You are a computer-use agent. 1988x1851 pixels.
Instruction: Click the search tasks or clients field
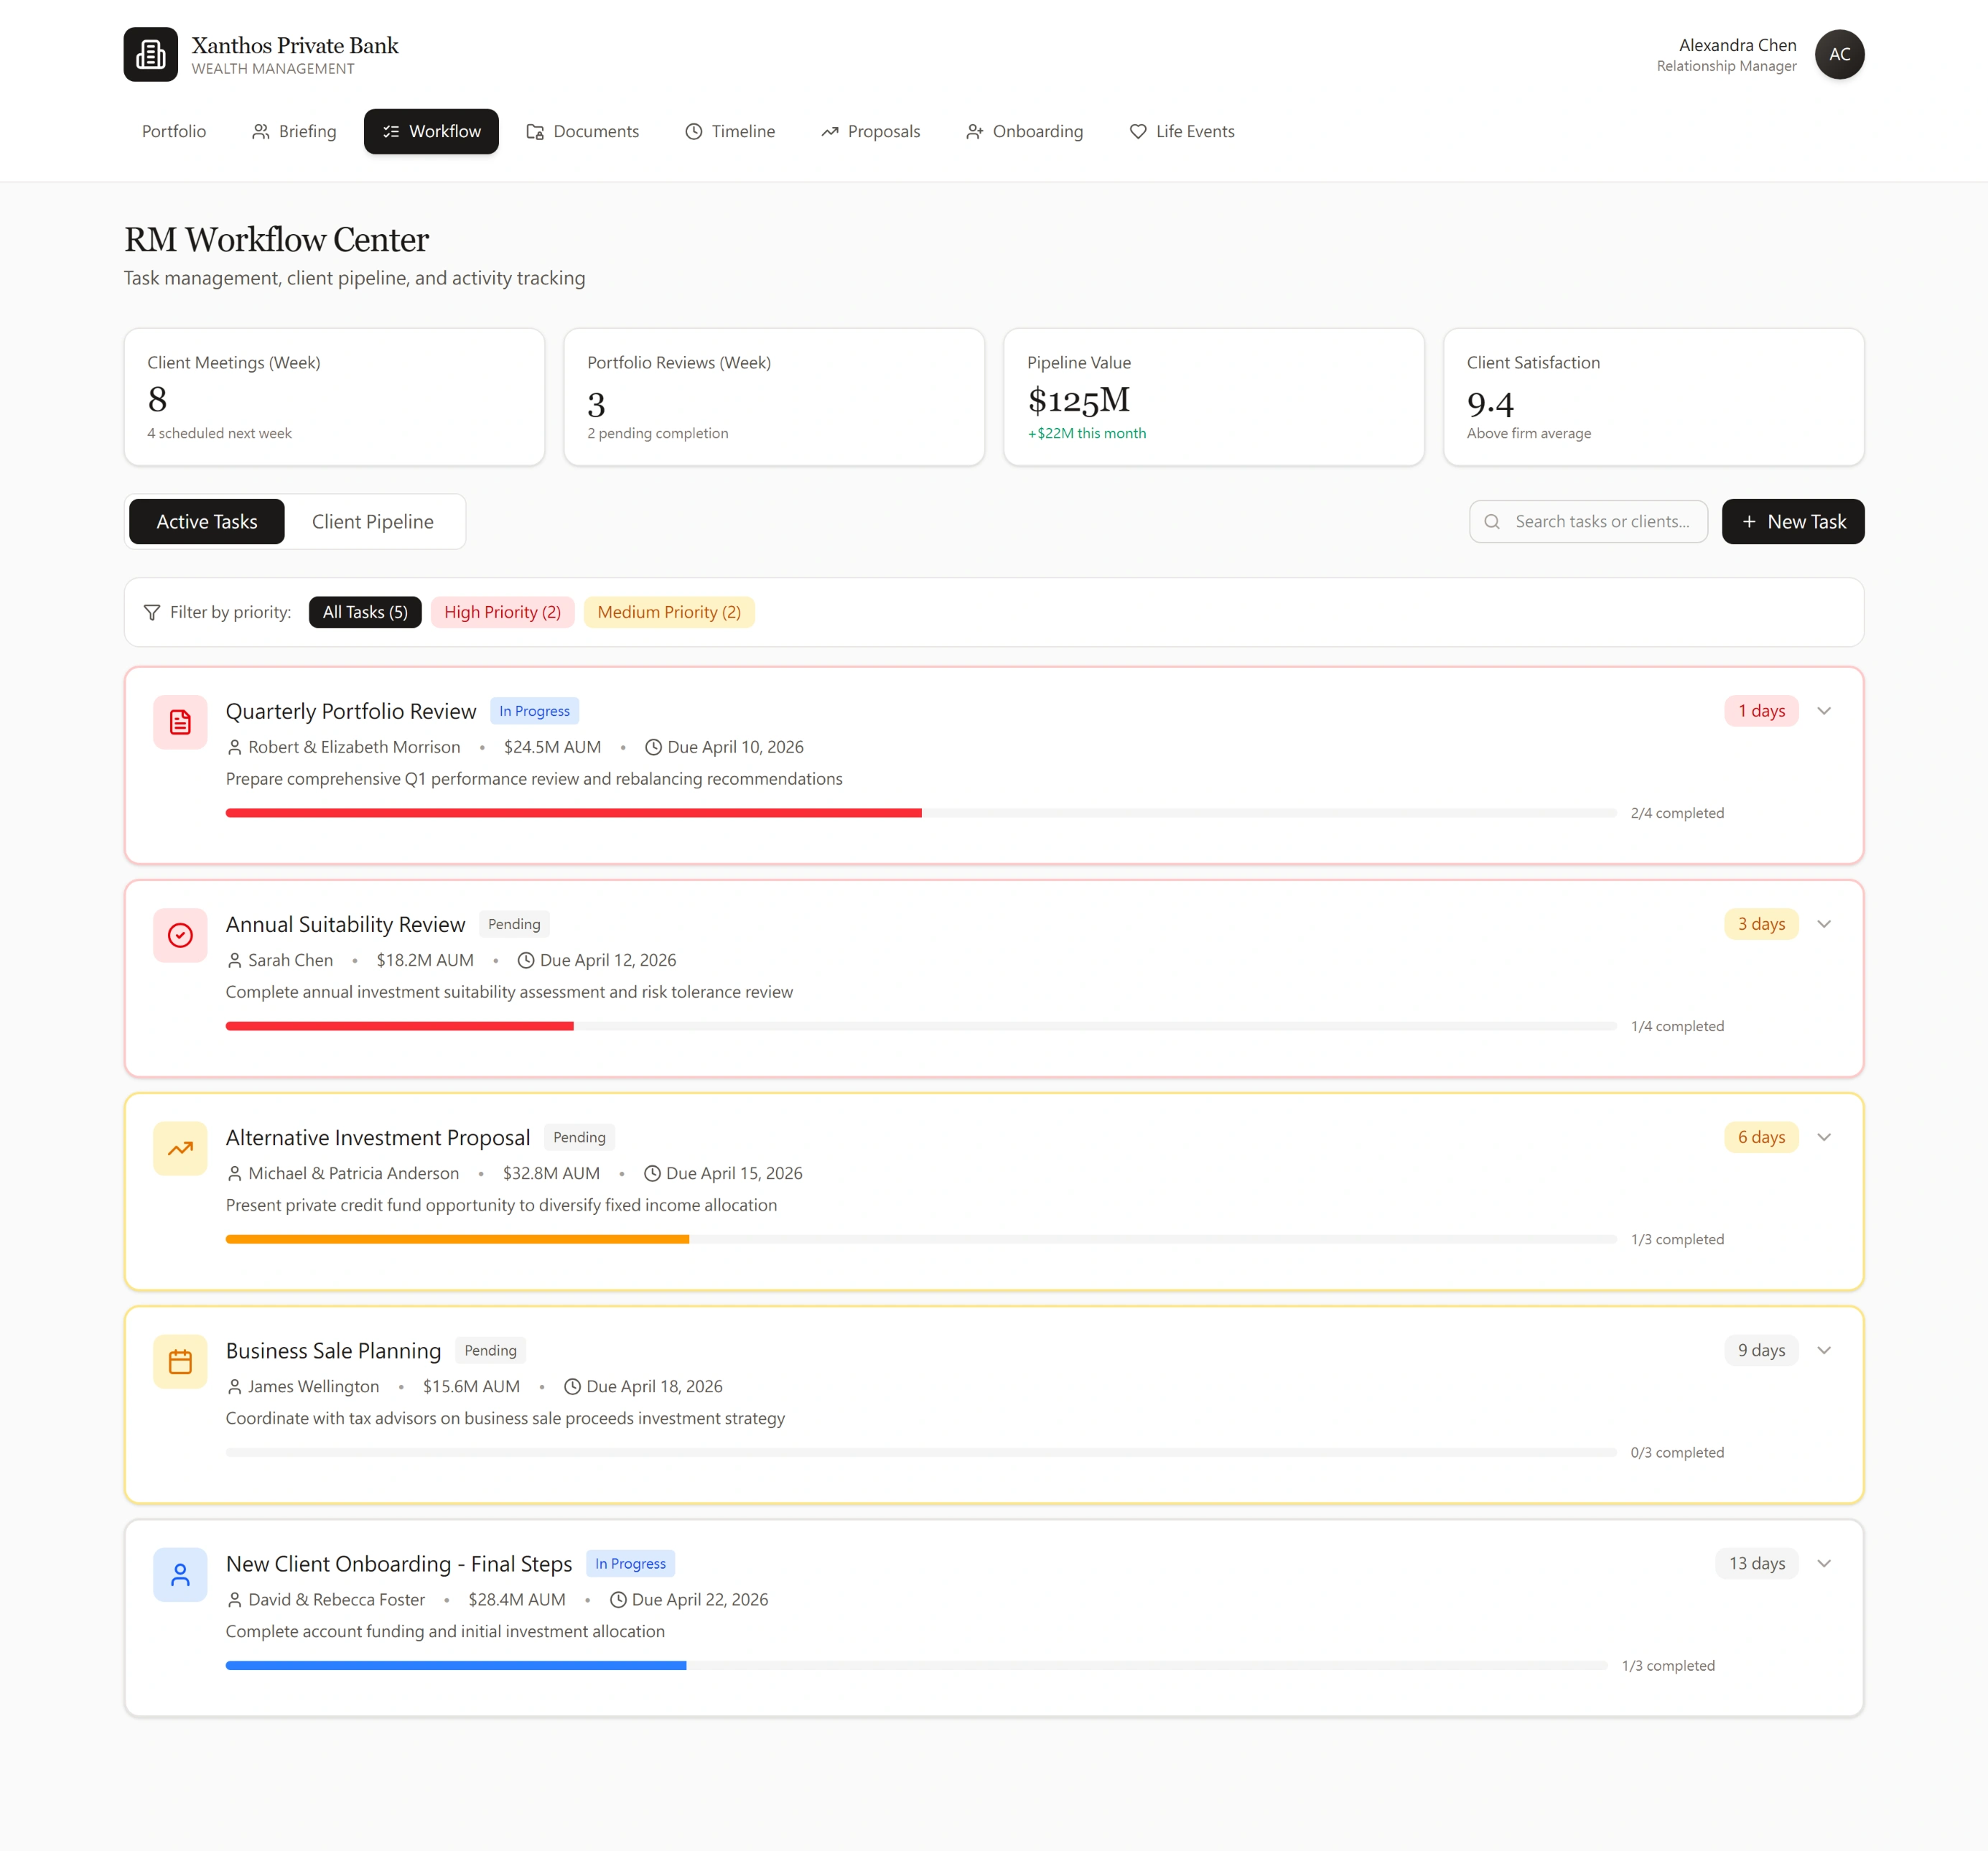click(x=1588, y=521)
